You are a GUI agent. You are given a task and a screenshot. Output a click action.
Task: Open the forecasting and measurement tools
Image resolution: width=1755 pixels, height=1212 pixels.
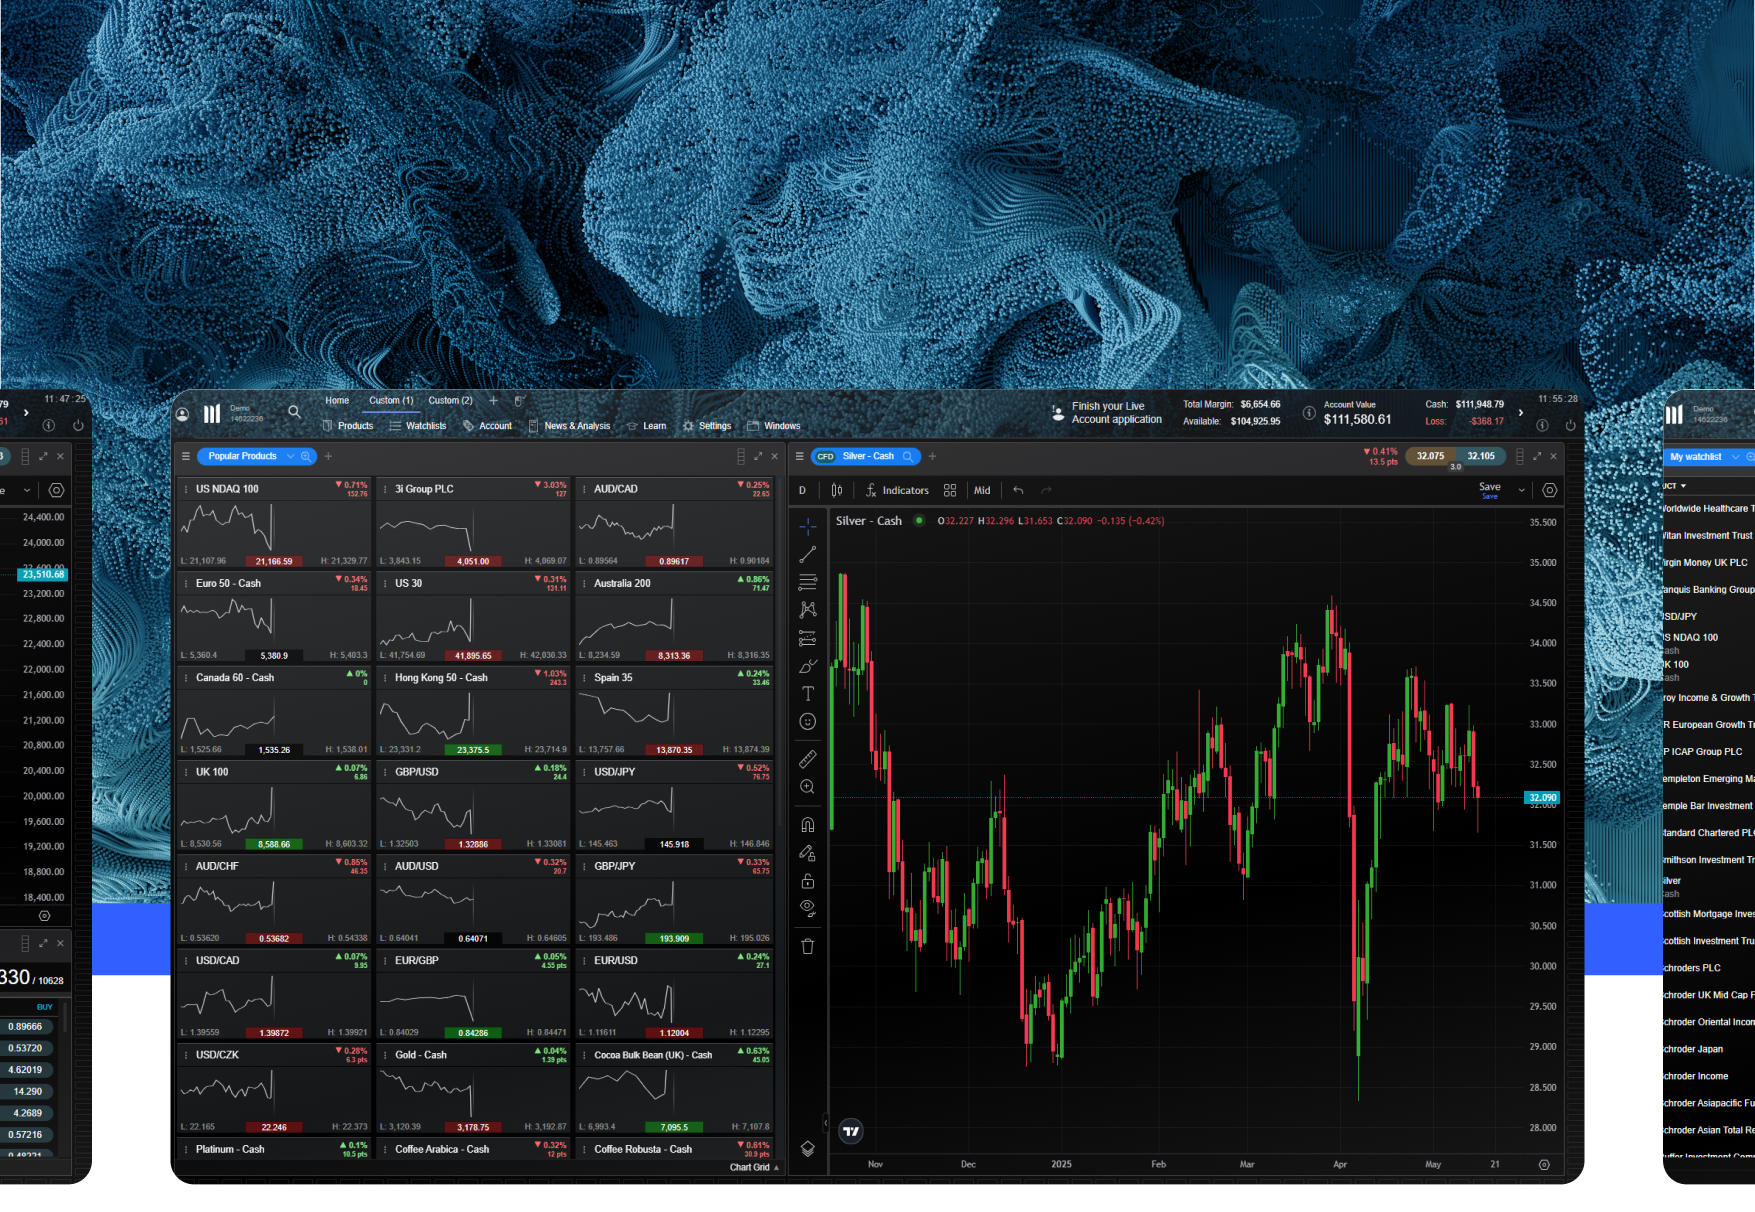(x=808, y=638)
